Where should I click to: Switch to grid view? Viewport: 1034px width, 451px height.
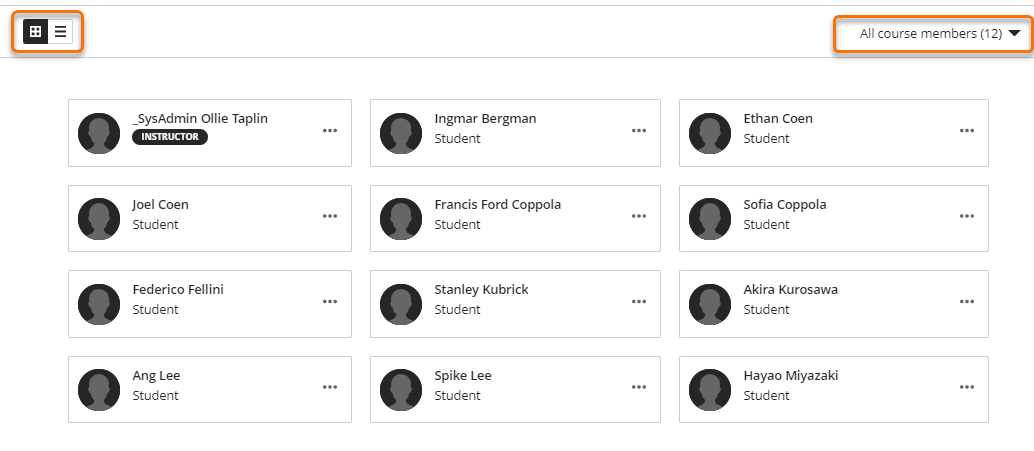[35, 32]
